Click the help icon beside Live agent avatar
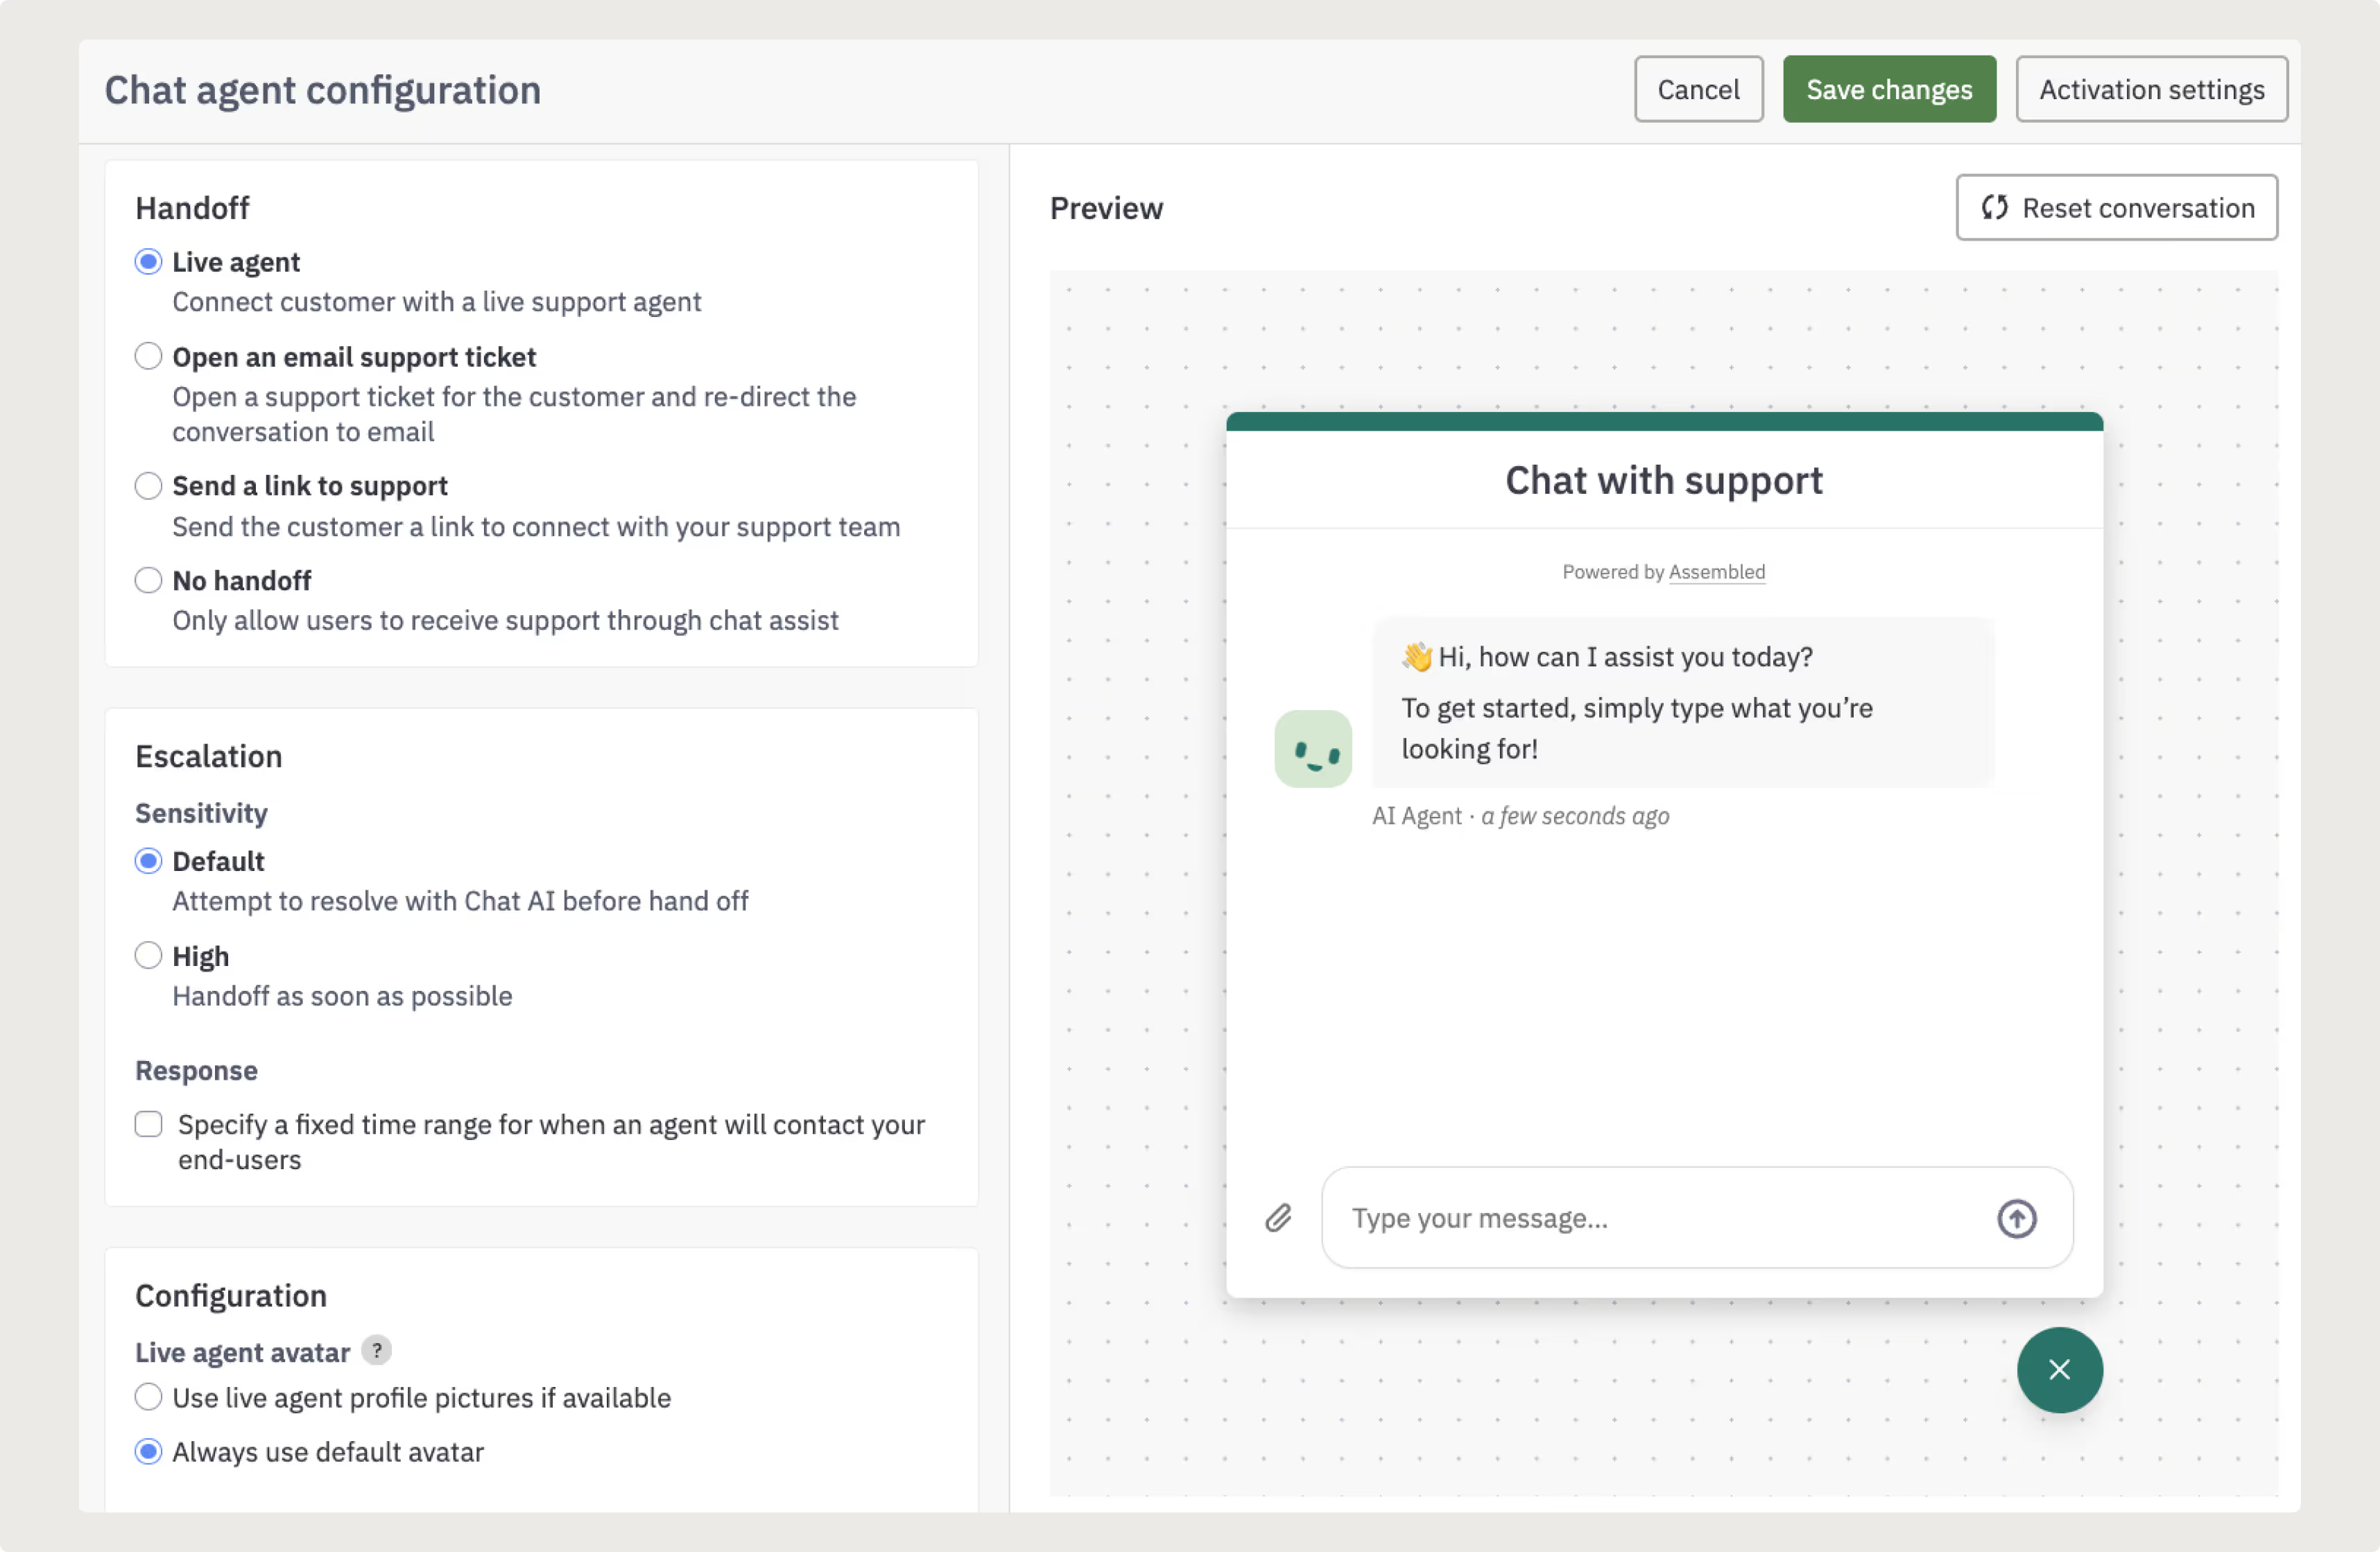This screenshot has width=2380, height=1552. point(376,1351)
